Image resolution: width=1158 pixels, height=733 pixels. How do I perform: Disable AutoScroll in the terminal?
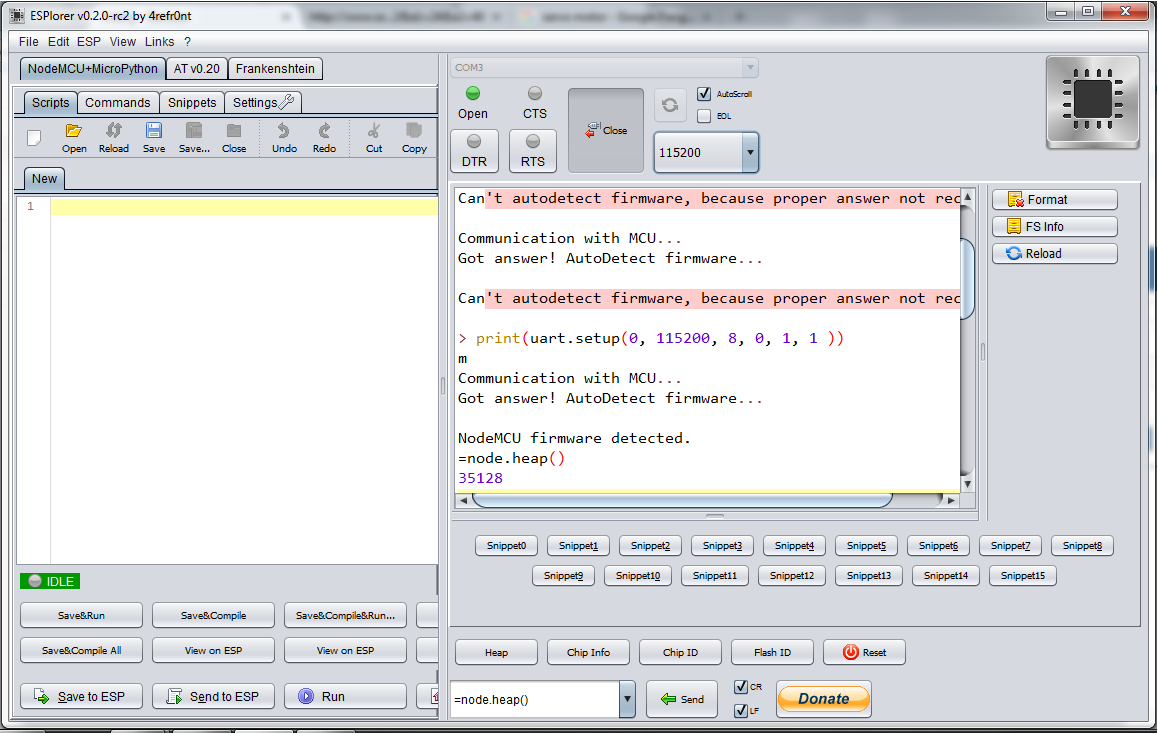[x=703, y=95]
